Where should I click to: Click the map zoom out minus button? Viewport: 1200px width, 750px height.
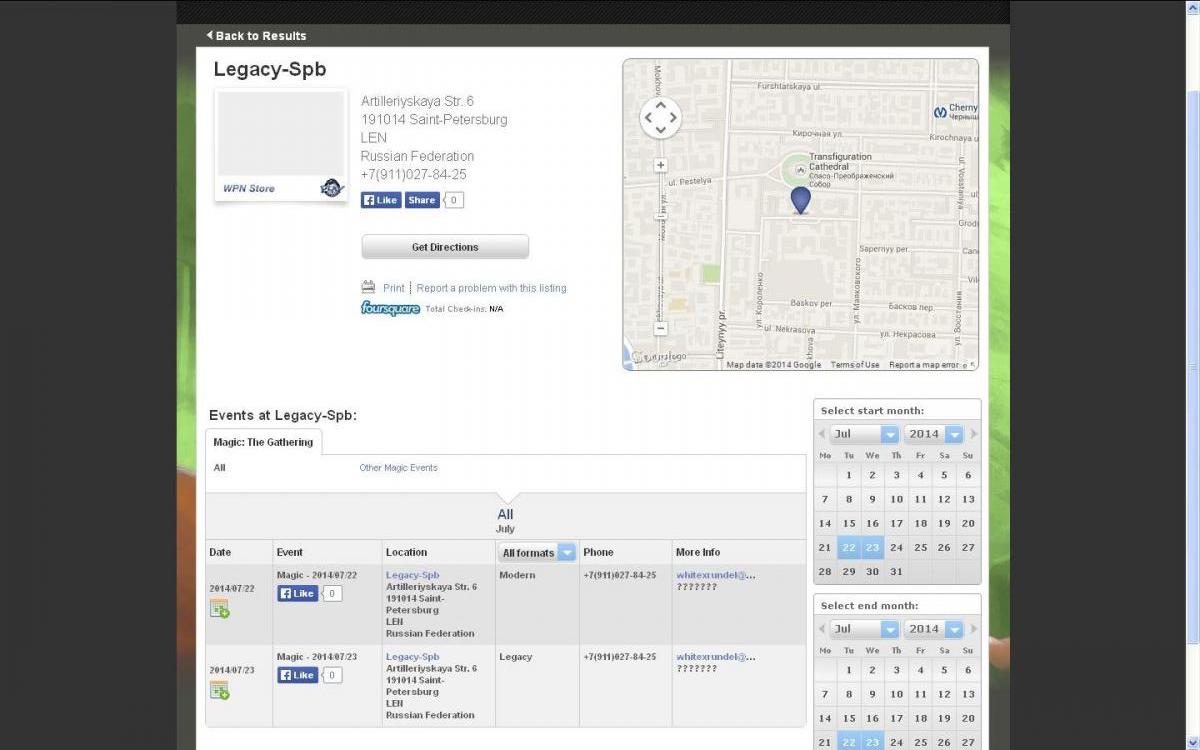tap(660, 328)
